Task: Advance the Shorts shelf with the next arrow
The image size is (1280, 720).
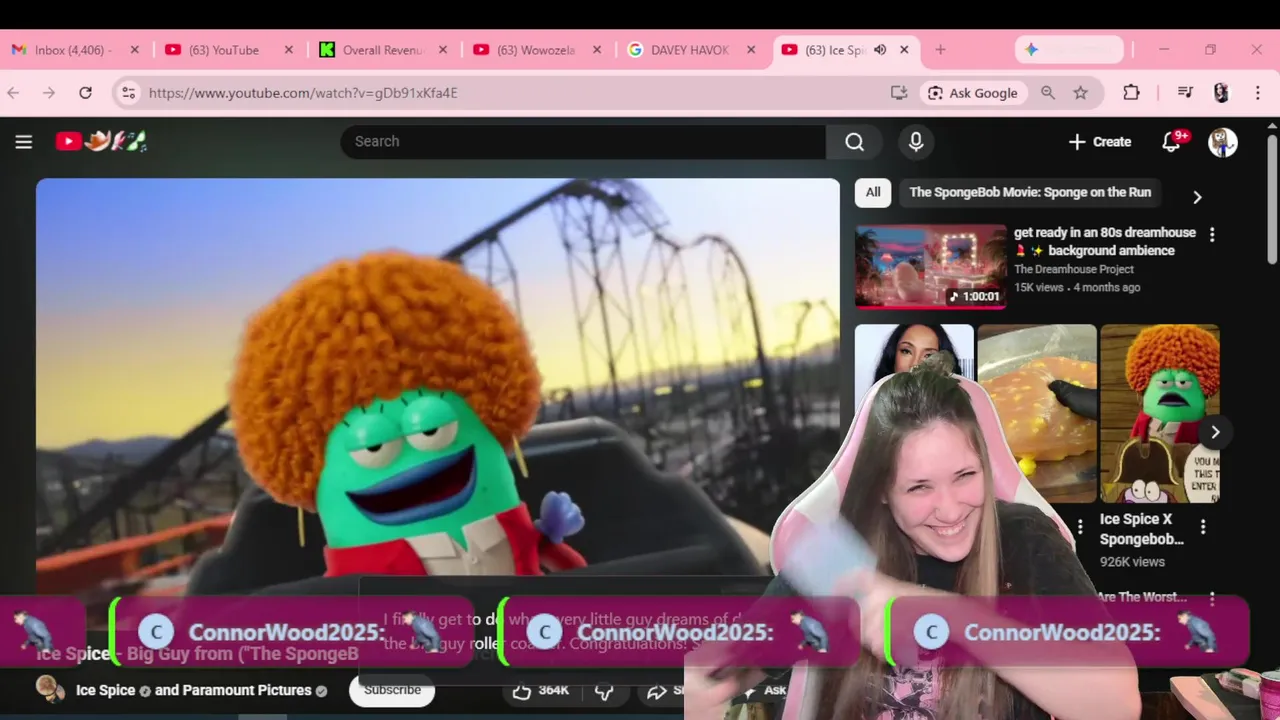Action: 1215,432
